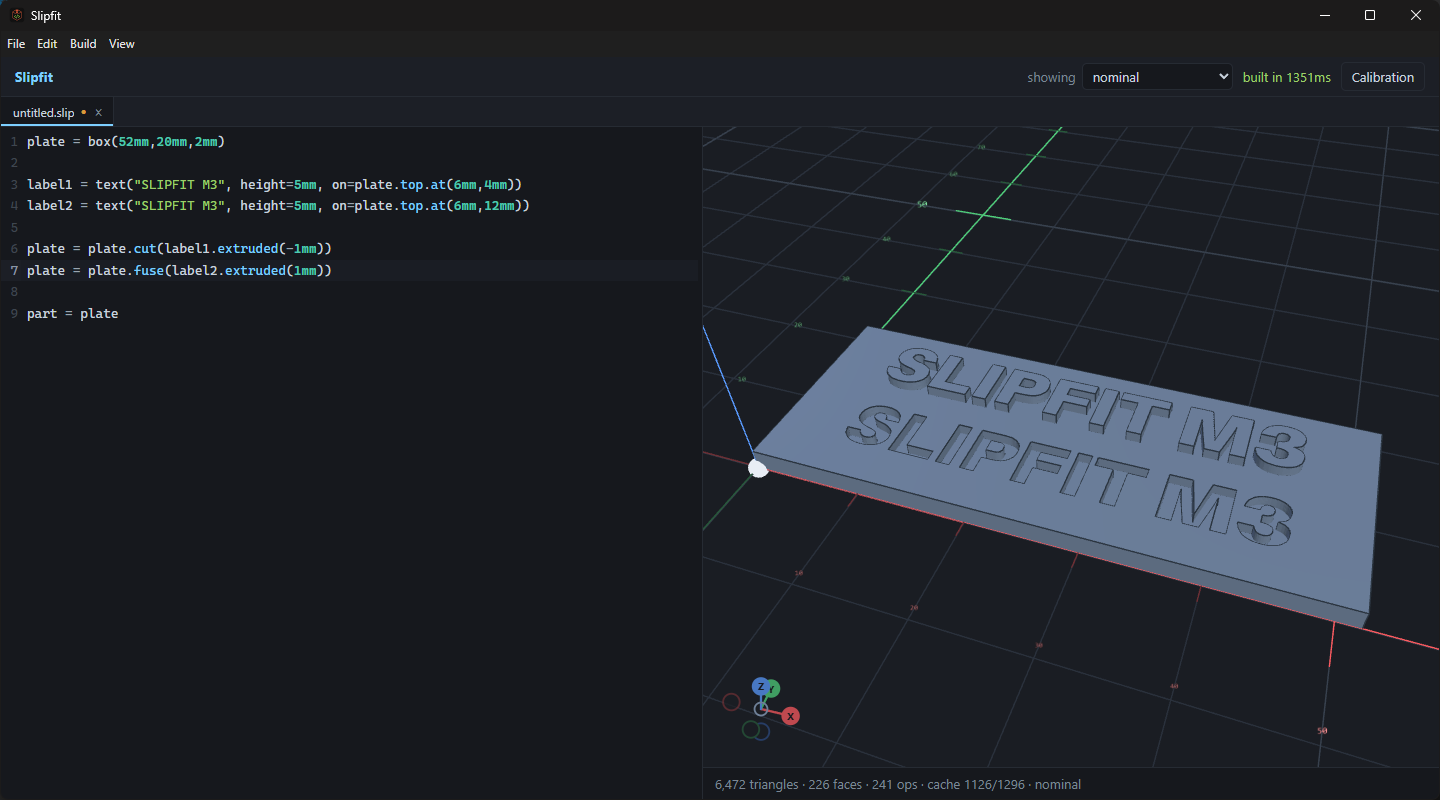This screenshot has height=800, width=1440.
Task: Click the grey center ring of the axis gizmo
Action: point(761,709)
